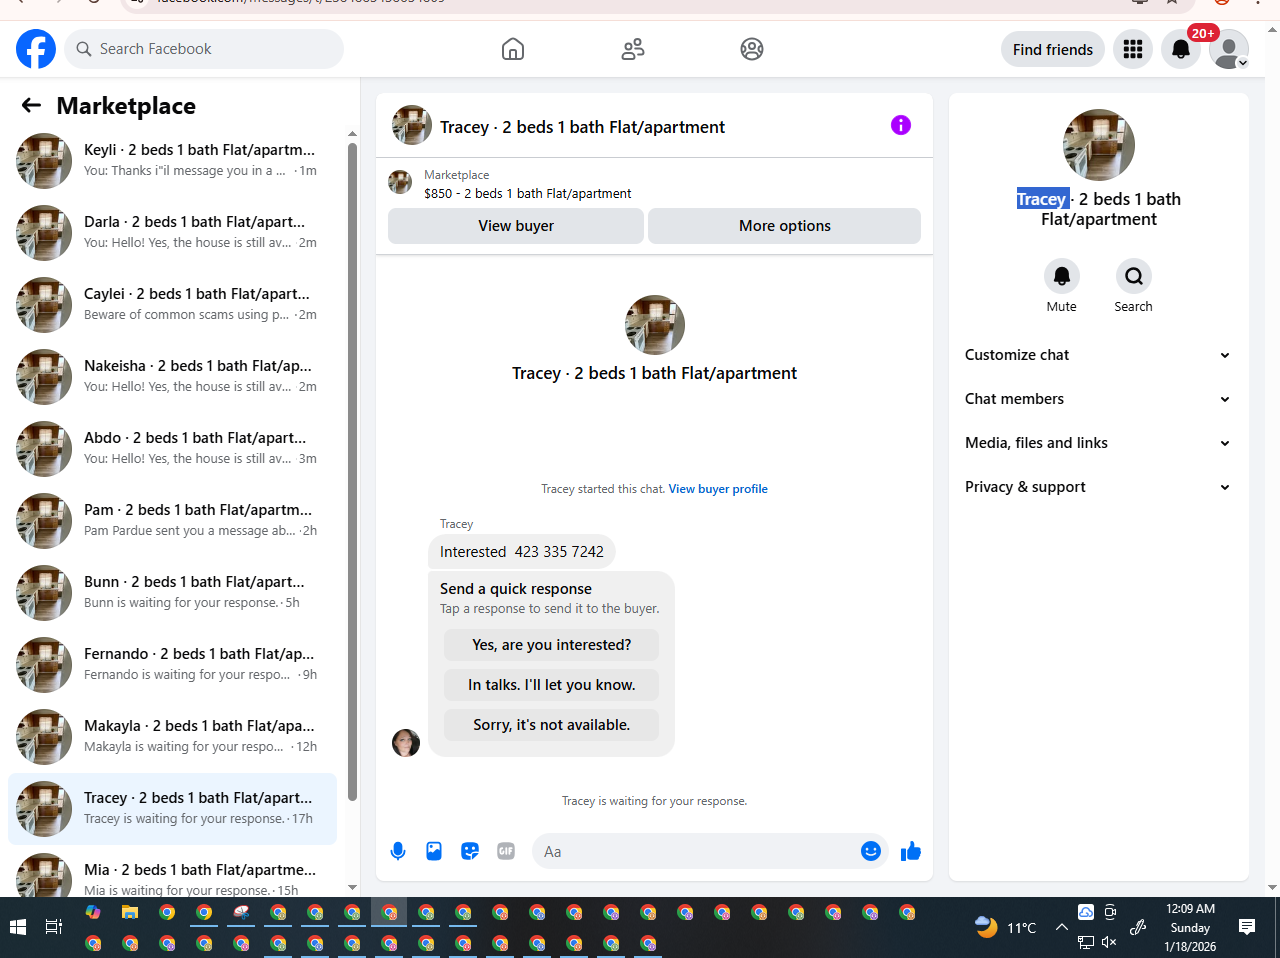1280x958 pixels.
Task: Attach a photo file icon
Action: coord(434,851)
